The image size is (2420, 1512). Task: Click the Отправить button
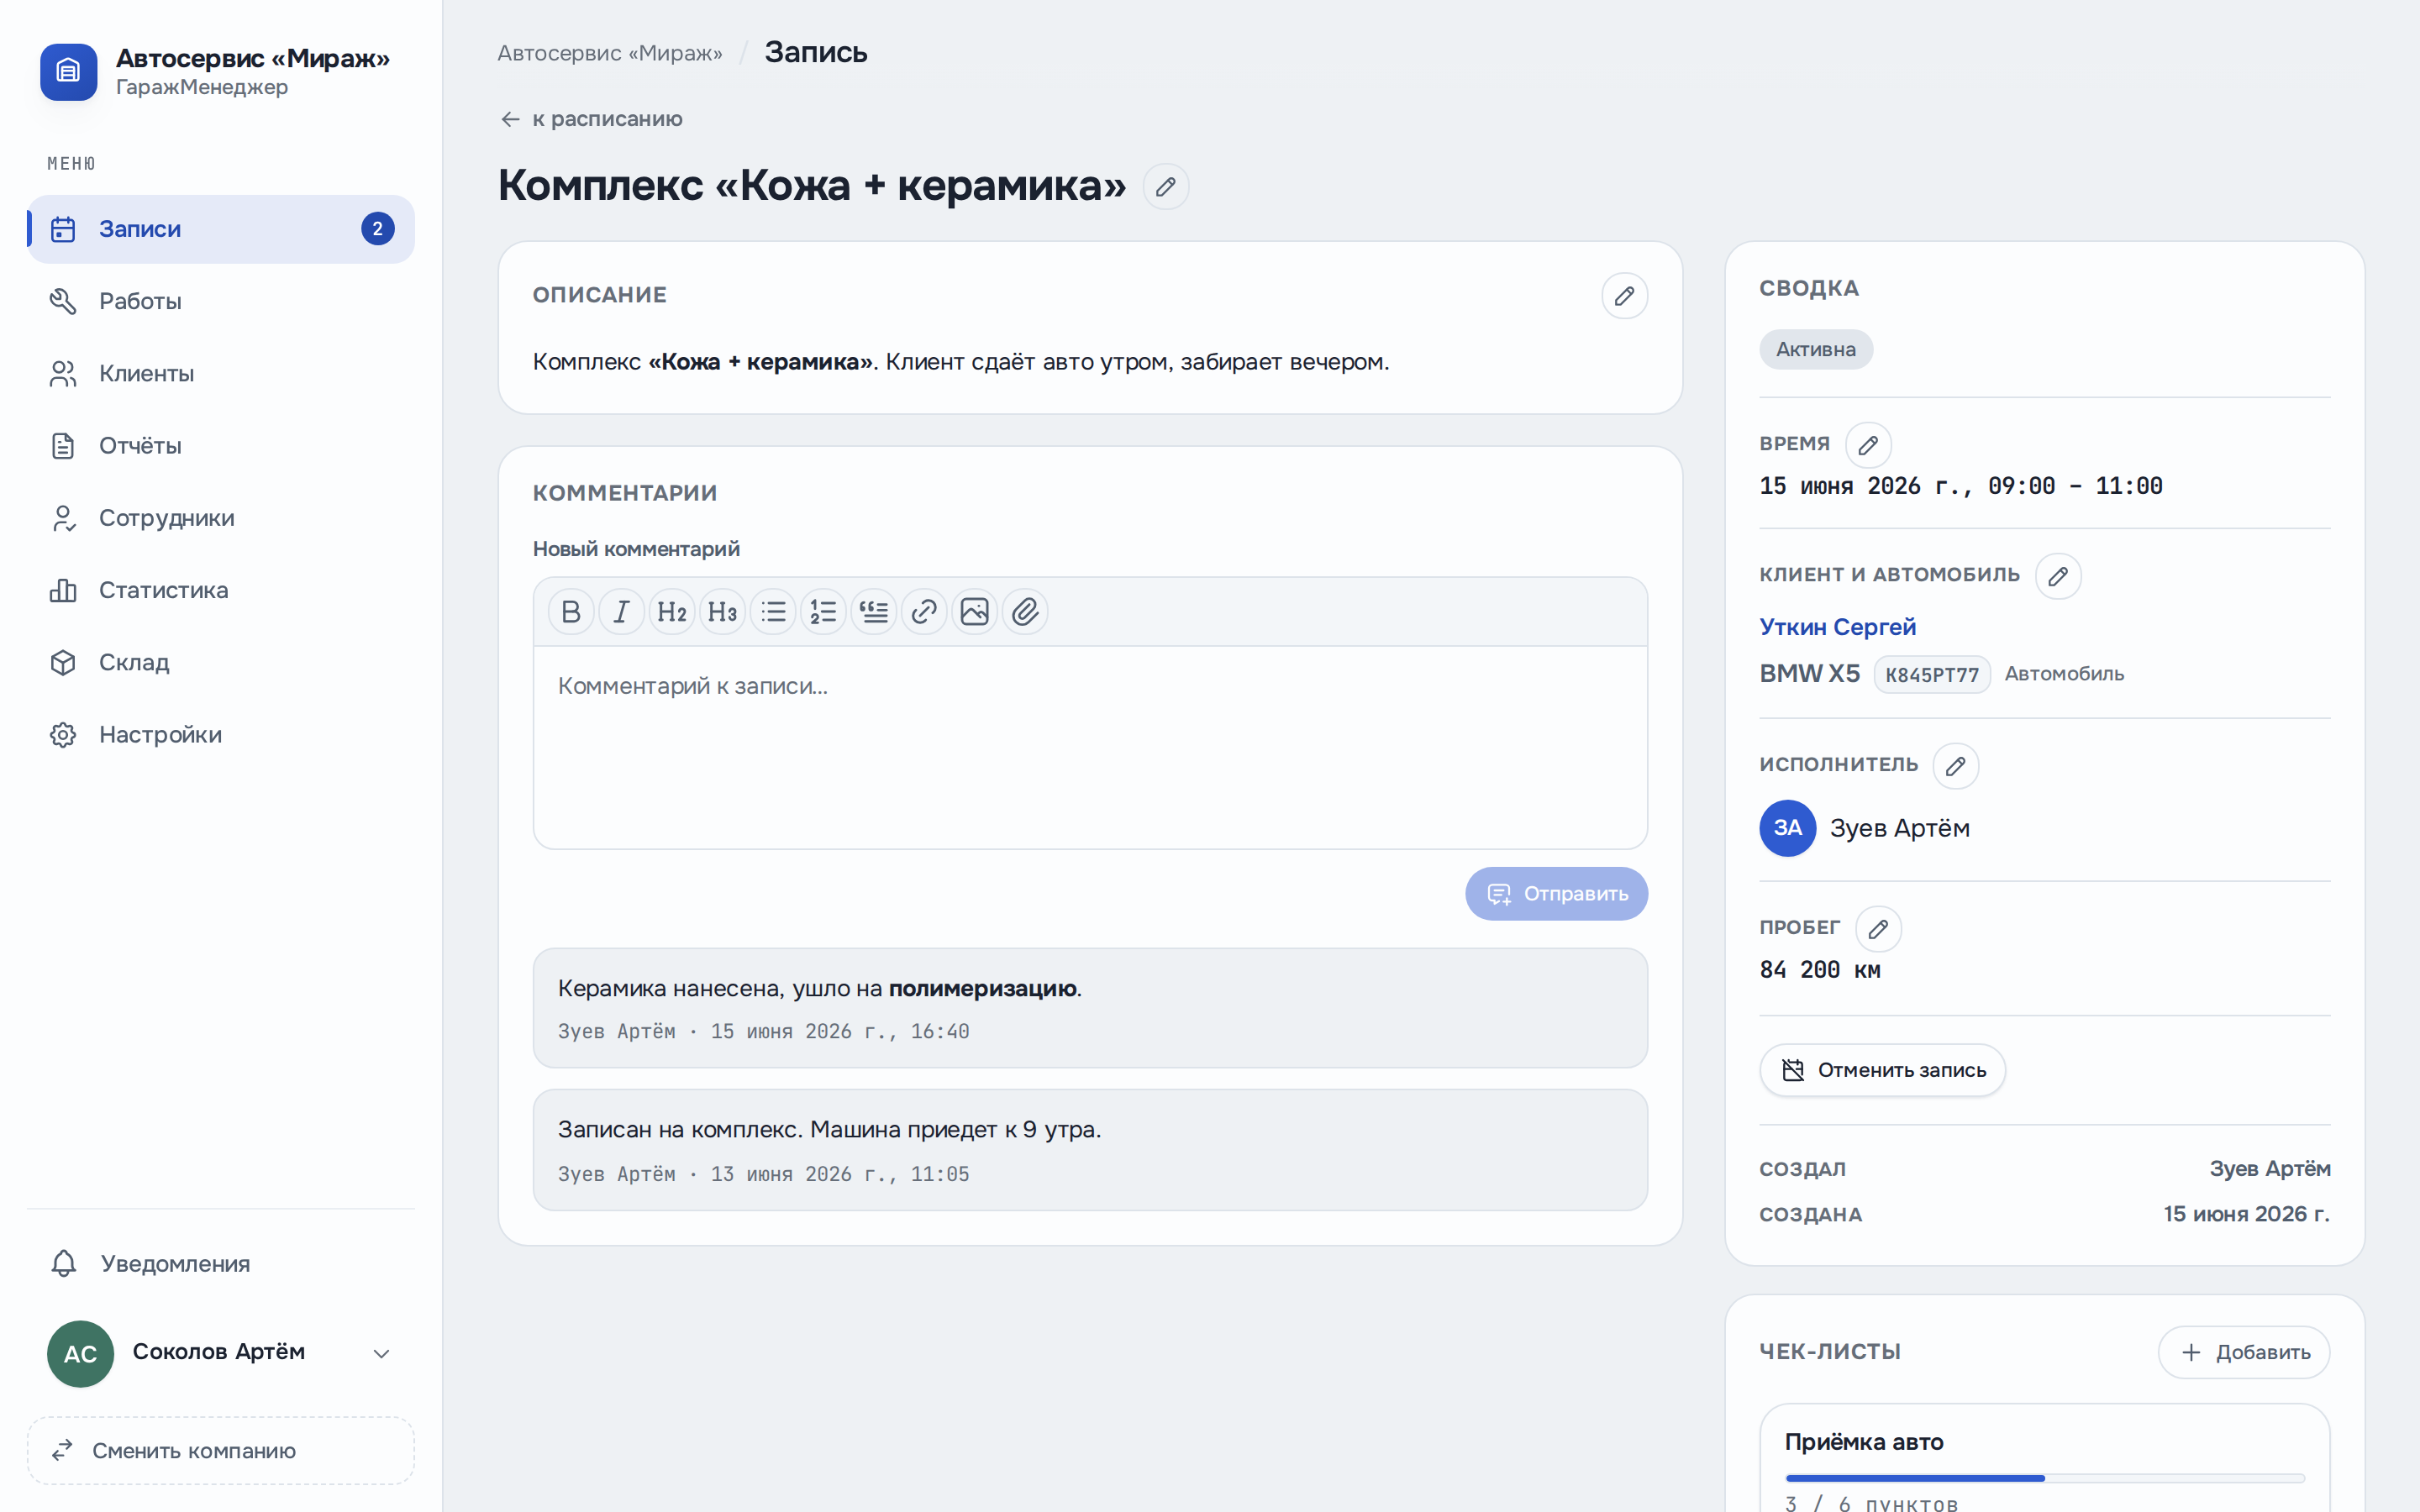[1556, 893]
